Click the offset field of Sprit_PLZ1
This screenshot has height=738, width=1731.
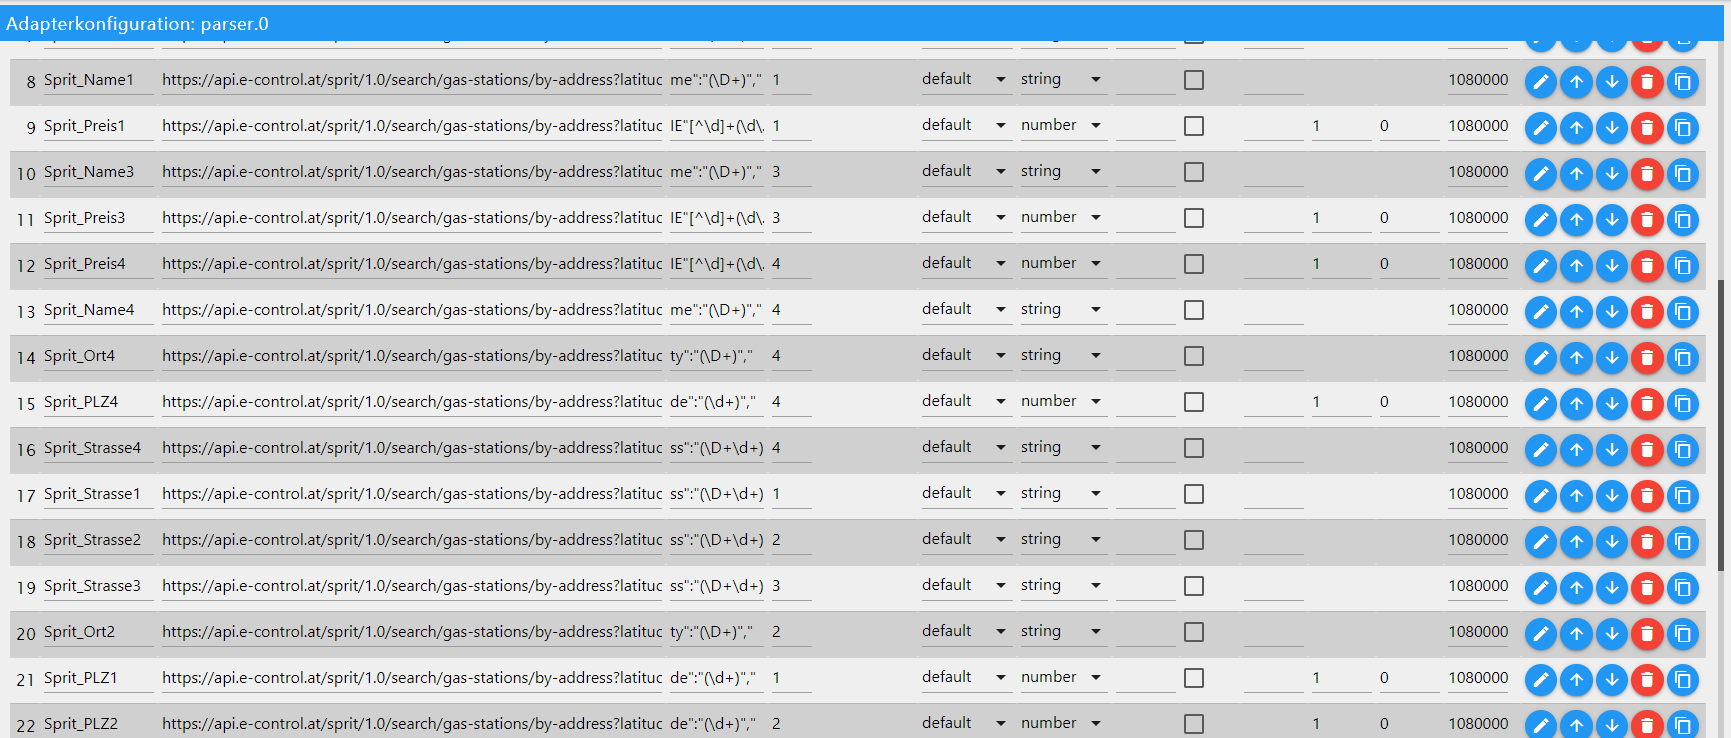pos(1409,678)
